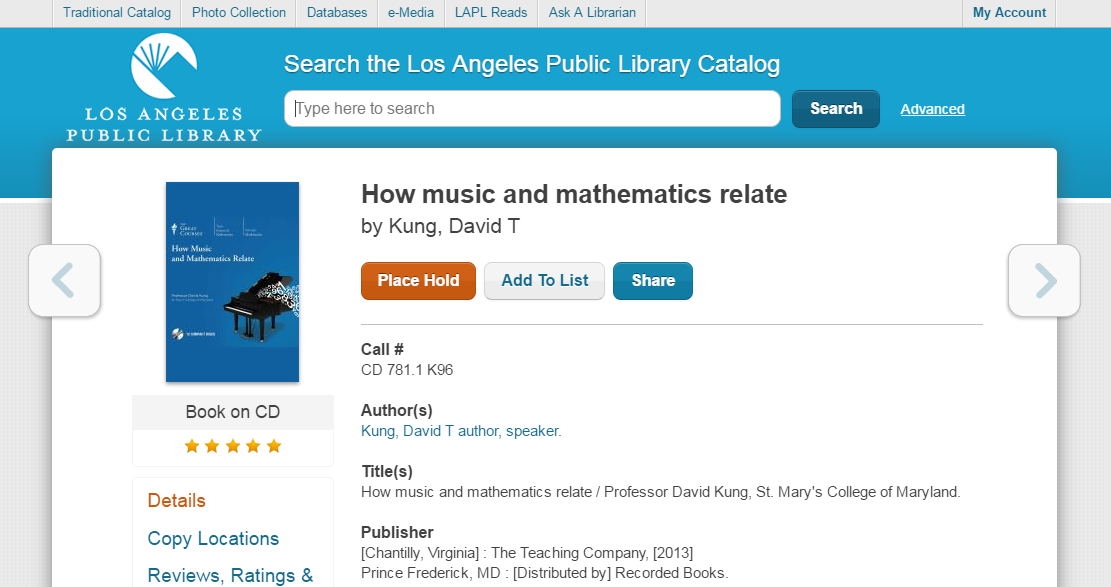Image resolution: width=1111 pixels, height=587 pixels.
Task: Select LAPL Reads in top navigation
Action: 490,13
